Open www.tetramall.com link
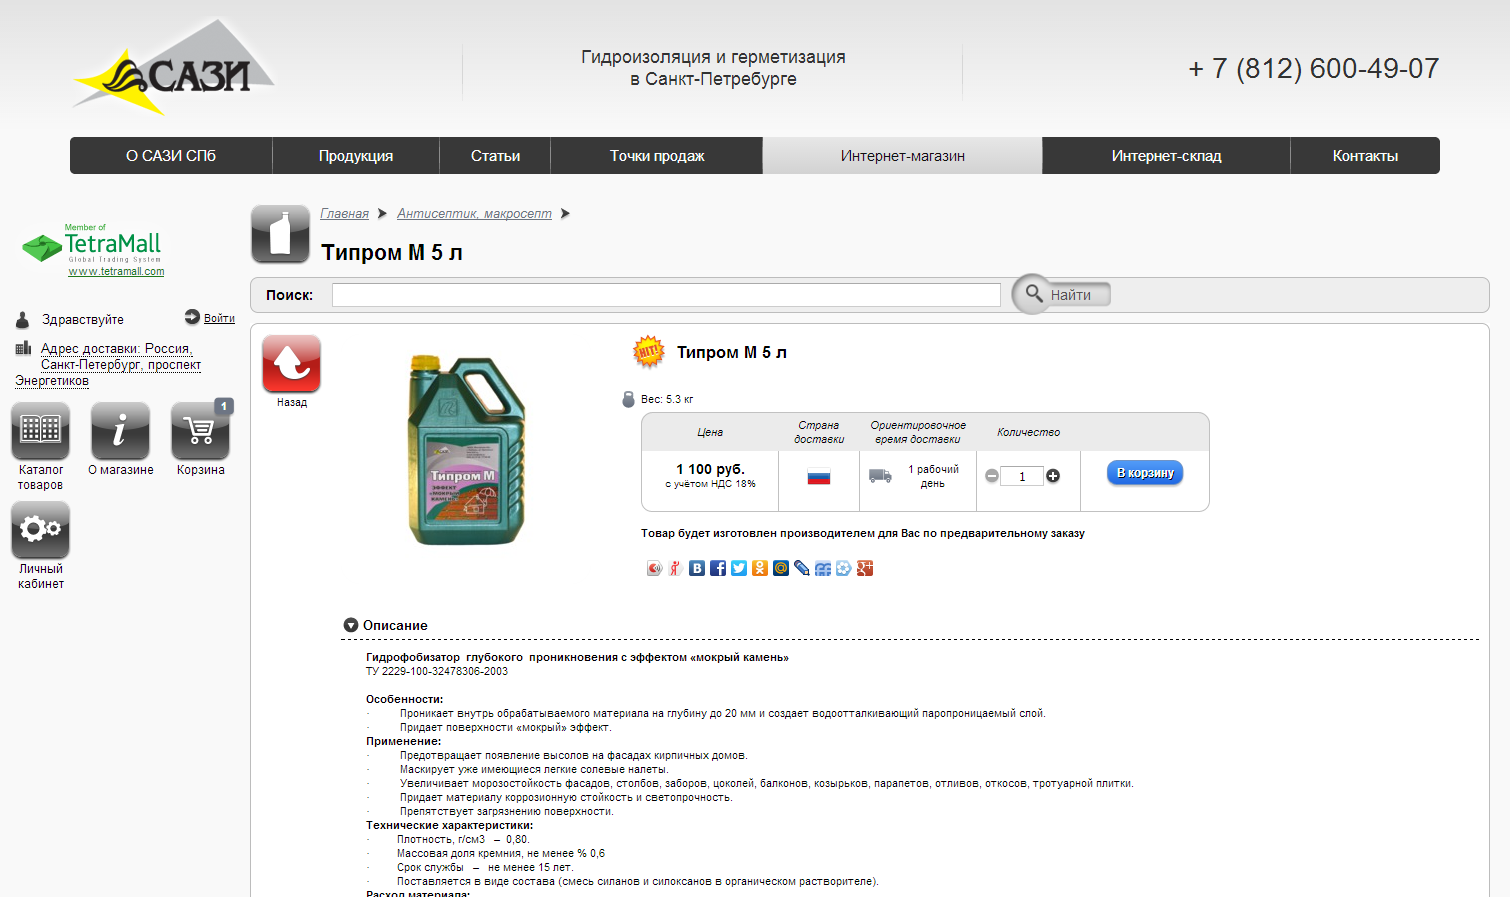 pyautogui.click(x=116, y=271)
